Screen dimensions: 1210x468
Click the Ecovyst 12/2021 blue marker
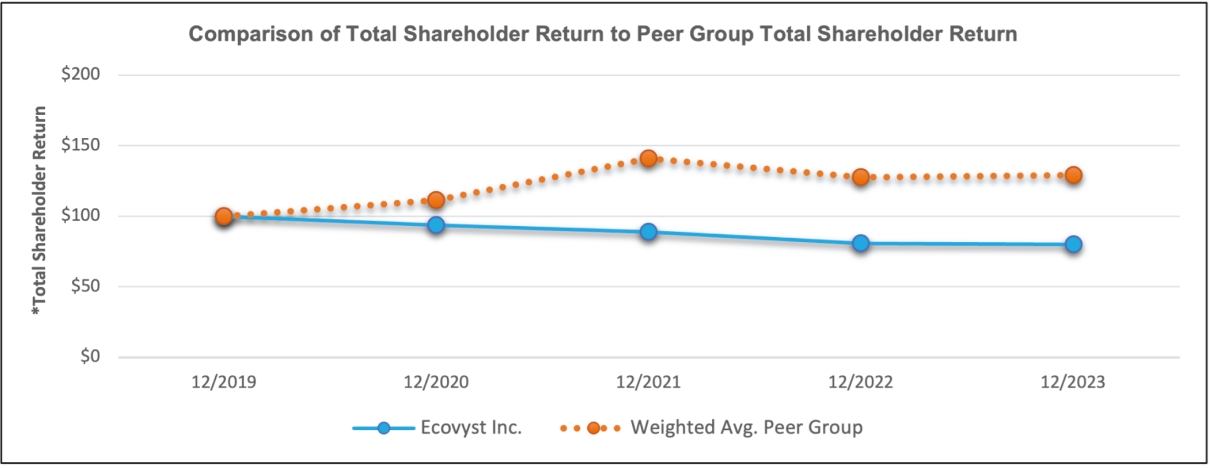pyautogui.click(x=648, y=232)
